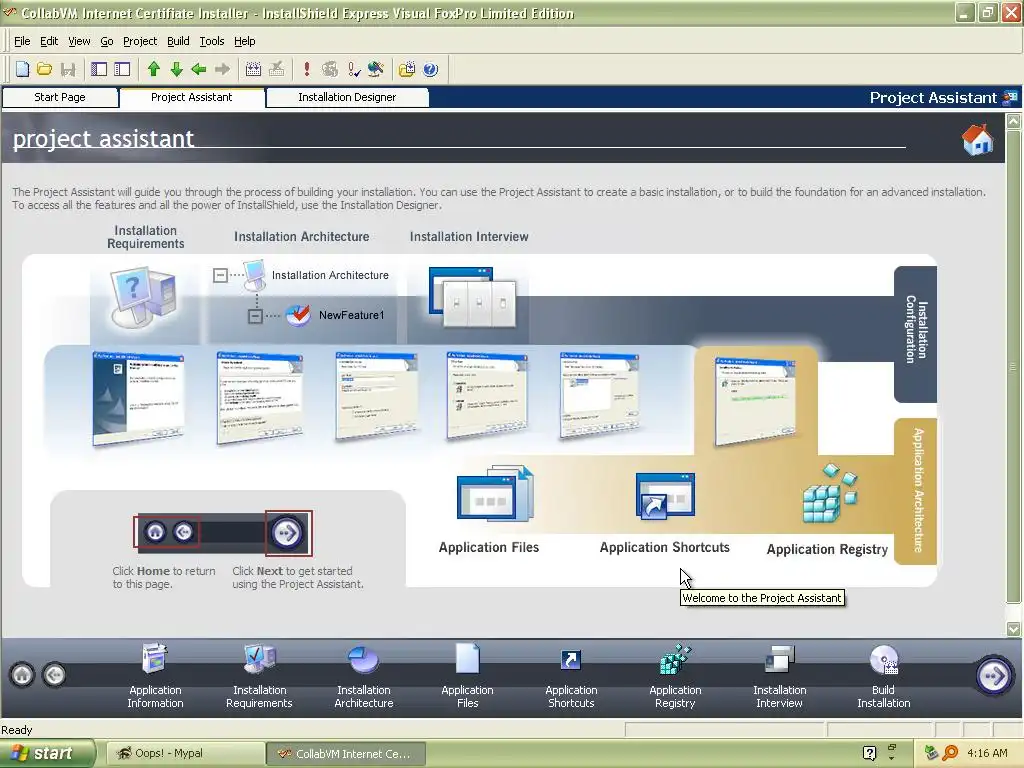Image resolution: width=1024 pixels, height=768 pixels.
Task: Switch to the Installation Designer tab
Action: 347,97
